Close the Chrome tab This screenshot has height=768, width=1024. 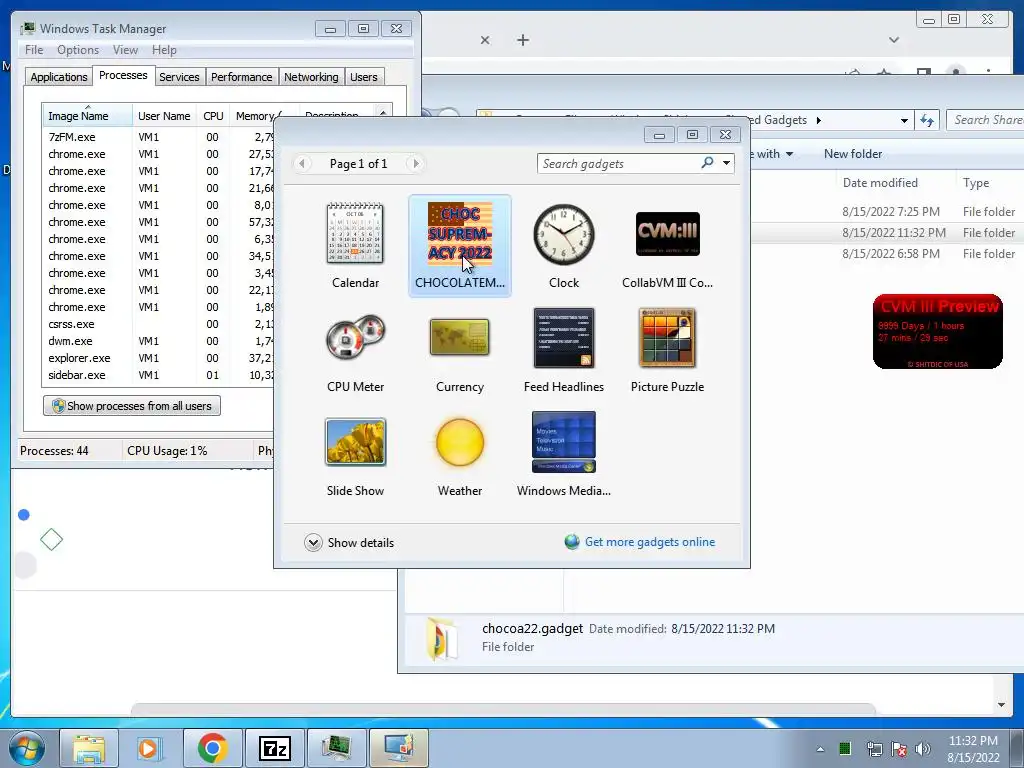[485, 40]
